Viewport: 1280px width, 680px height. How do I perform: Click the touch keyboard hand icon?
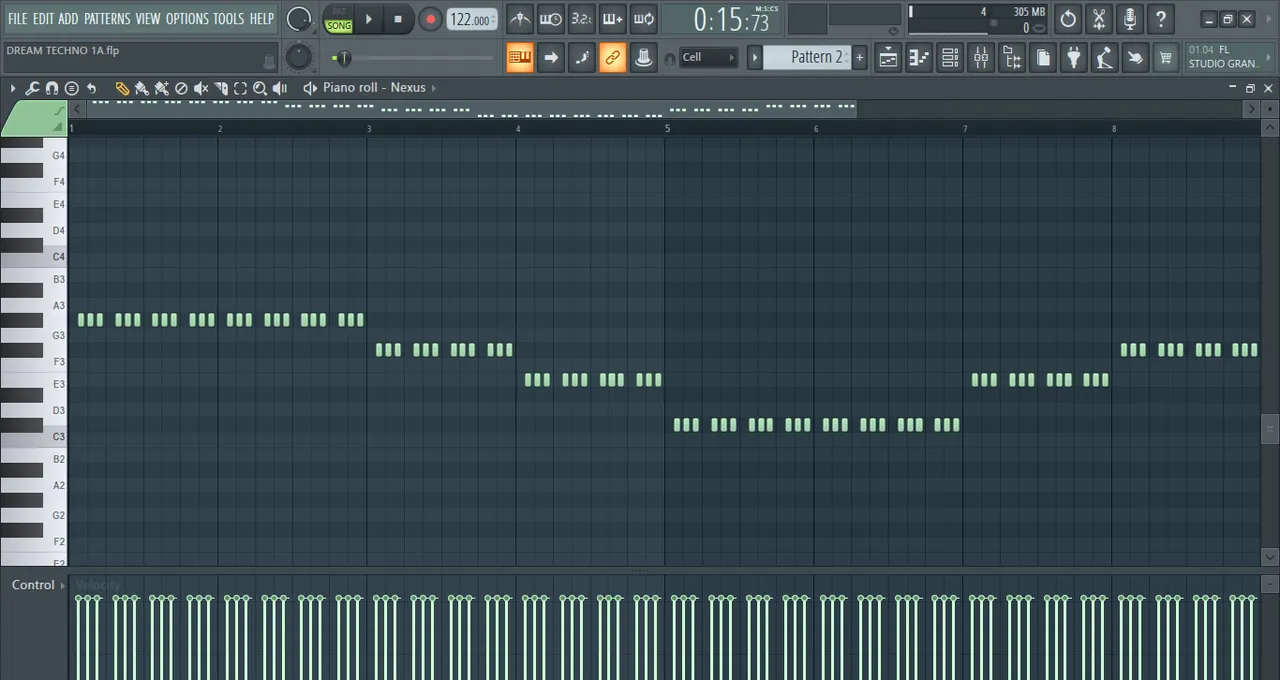[x=1135, y=58]
